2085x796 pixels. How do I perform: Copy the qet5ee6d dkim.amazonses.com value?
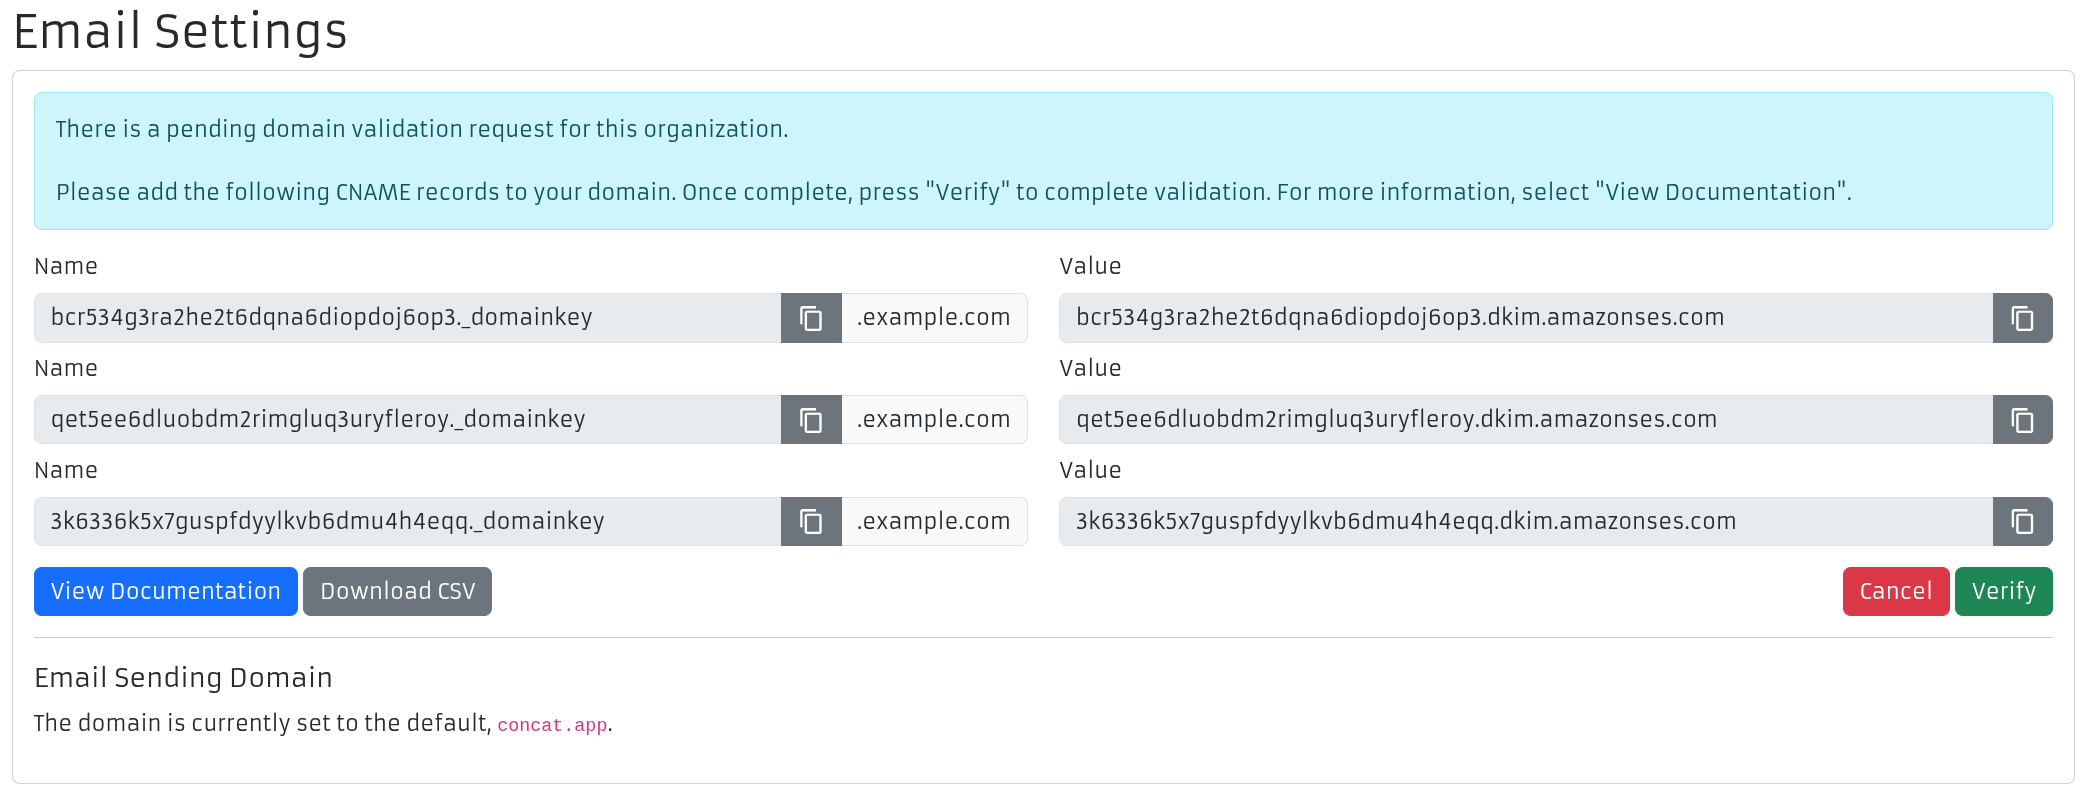(x=2022, y=420)
